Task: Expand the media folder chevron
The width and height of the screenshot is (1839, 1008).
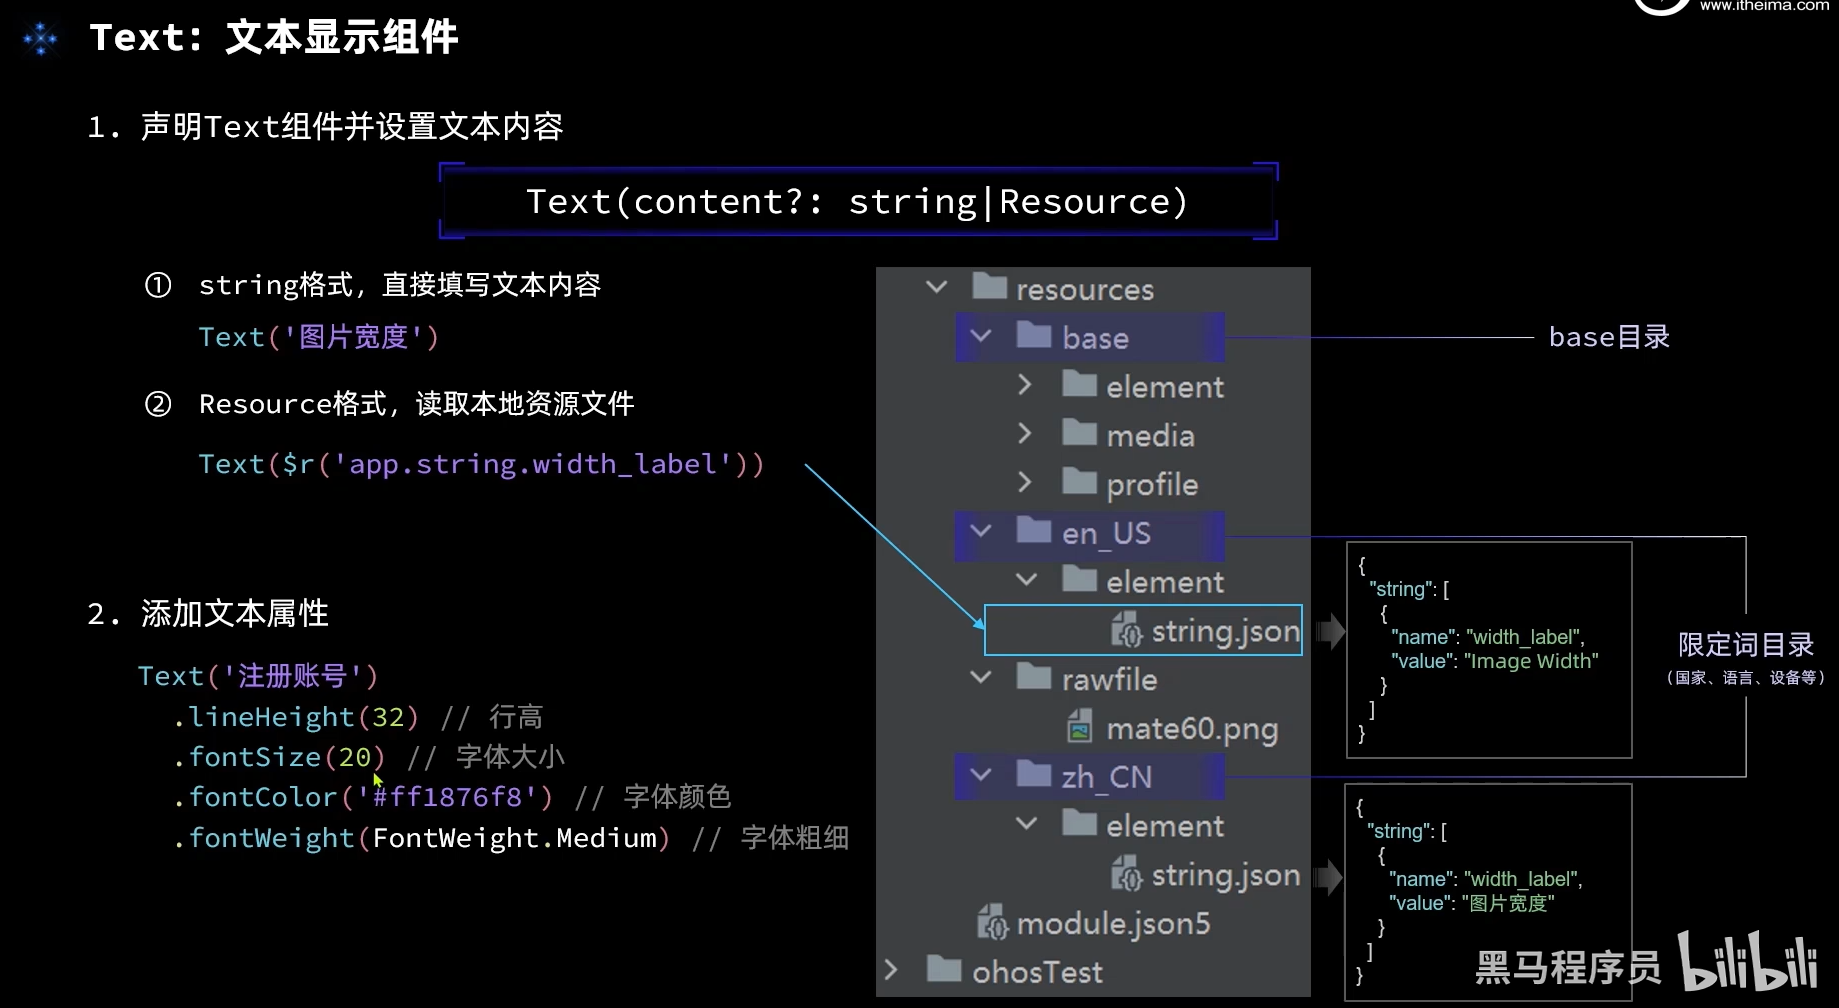Action: click(x=1024, y=434)
